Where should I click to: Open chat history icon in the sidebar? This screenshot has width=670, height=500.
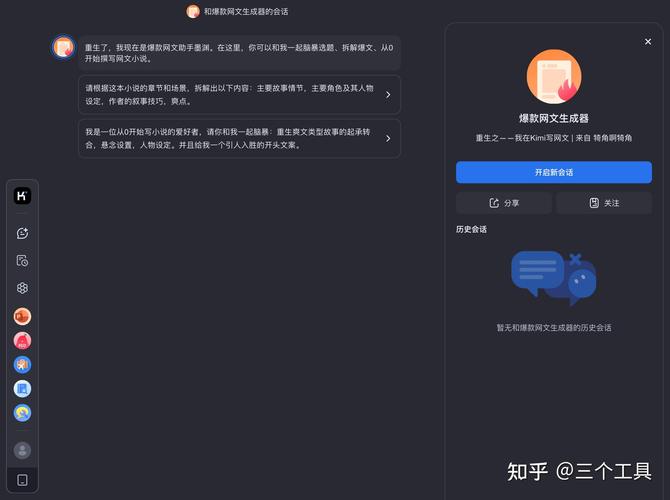click(22, 261)
